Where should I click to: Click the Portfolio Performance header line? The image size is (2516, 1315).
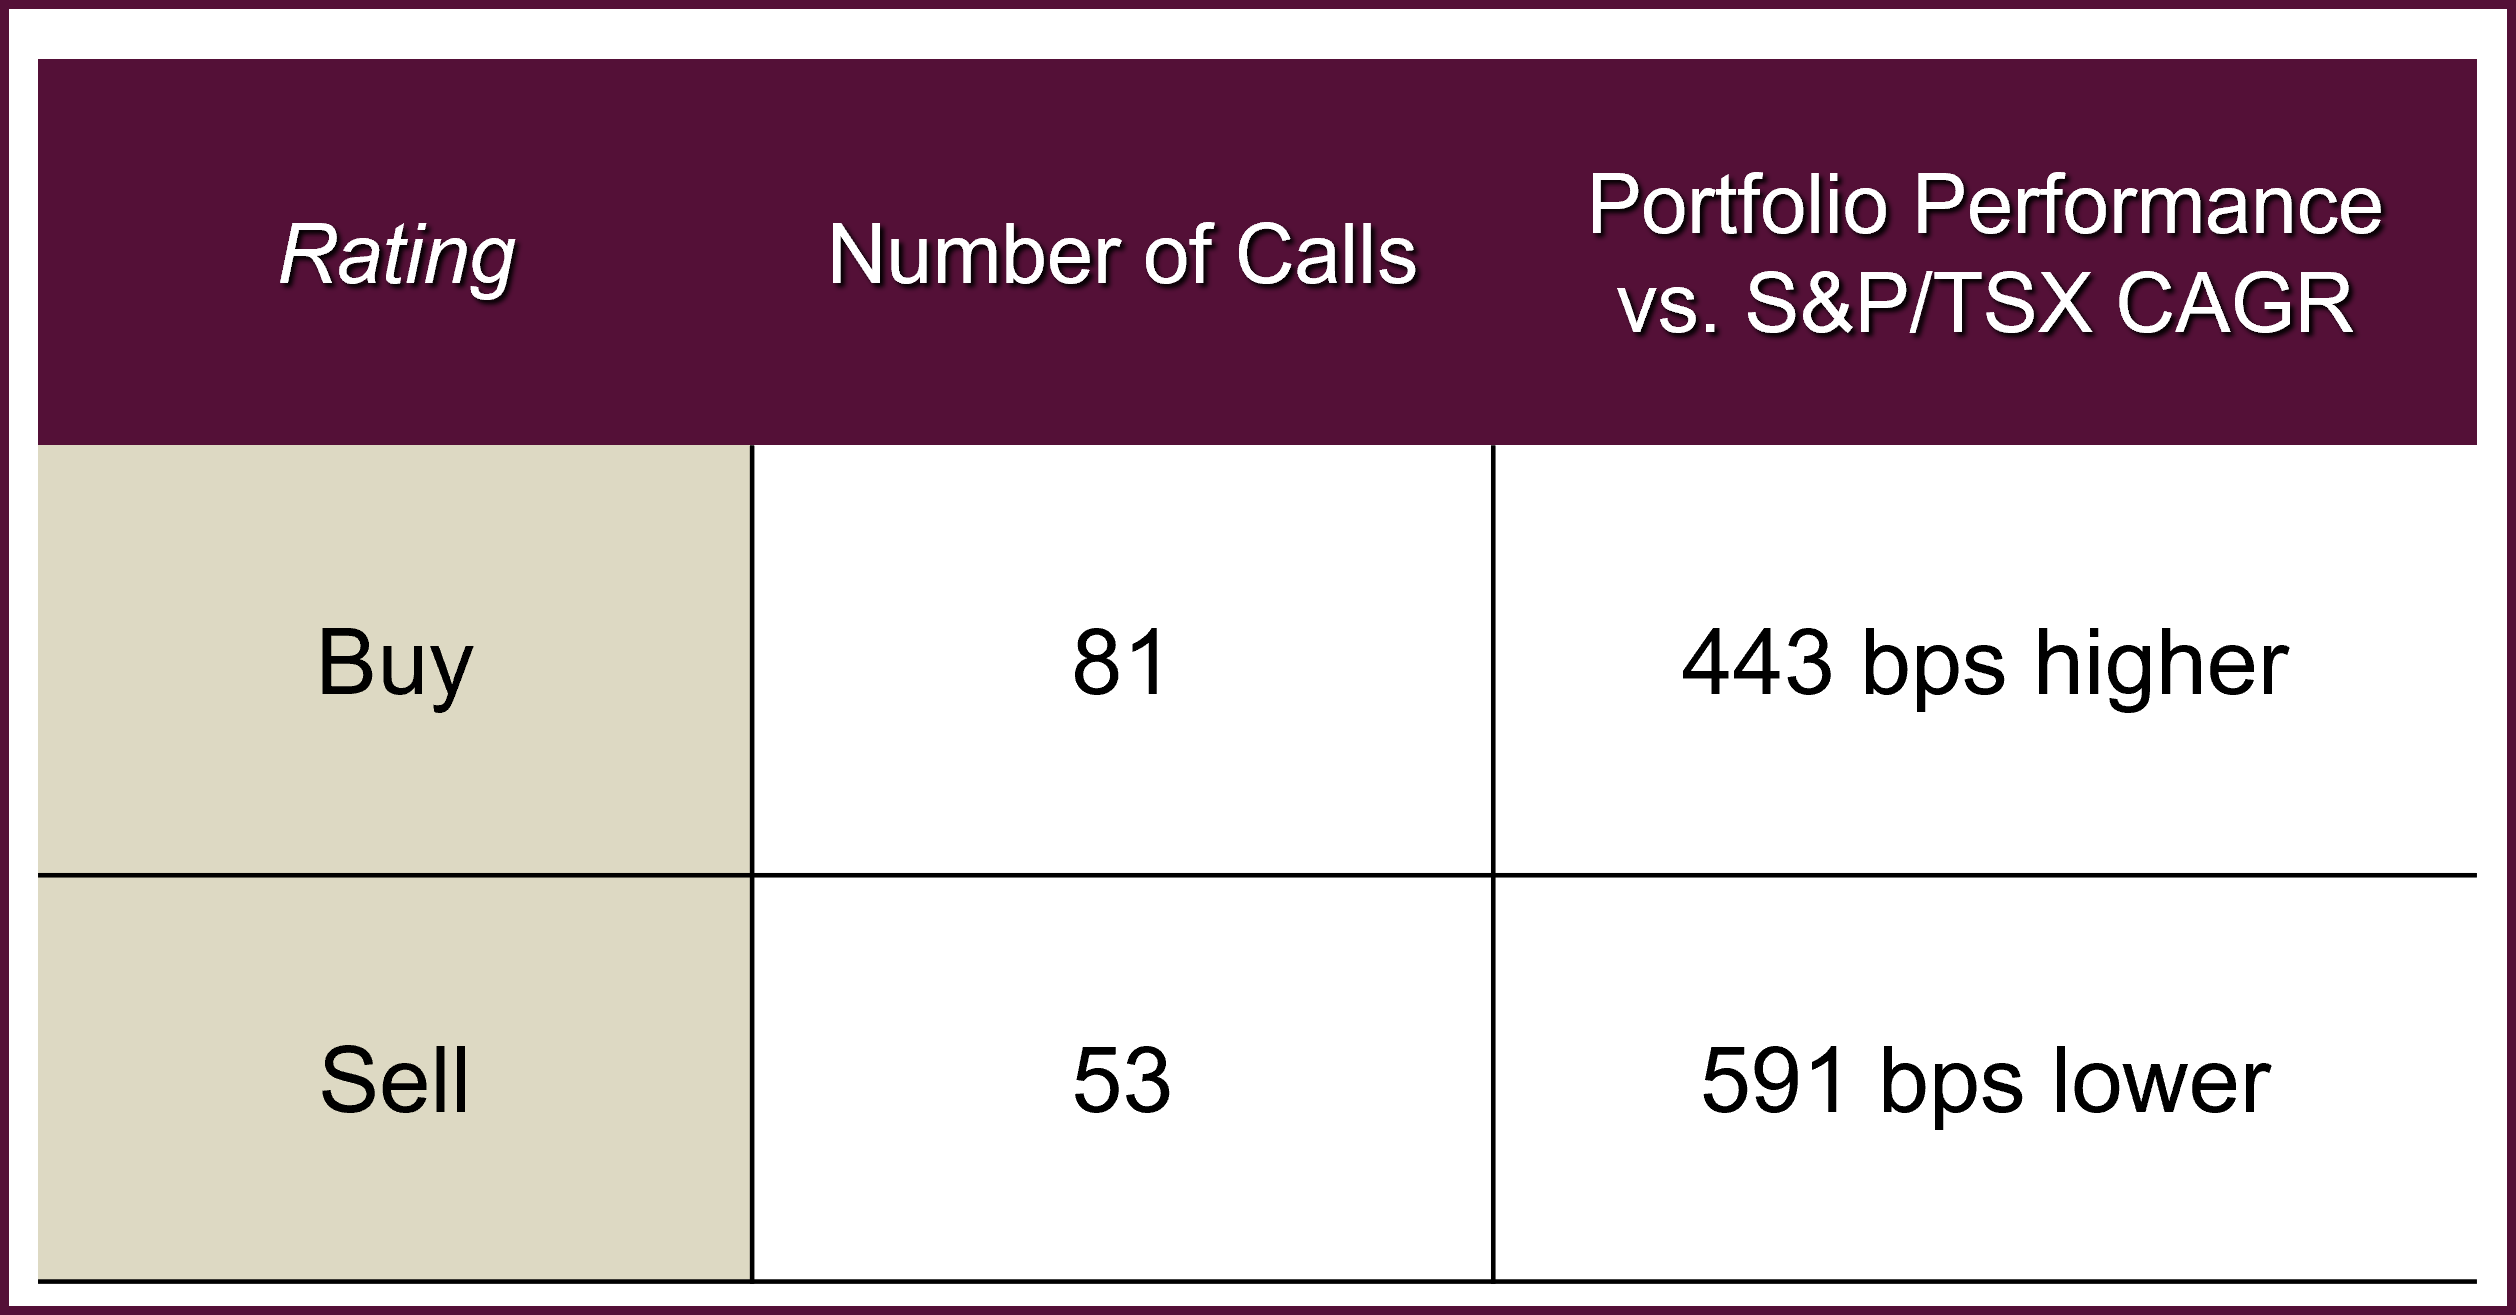(1985, 206)
